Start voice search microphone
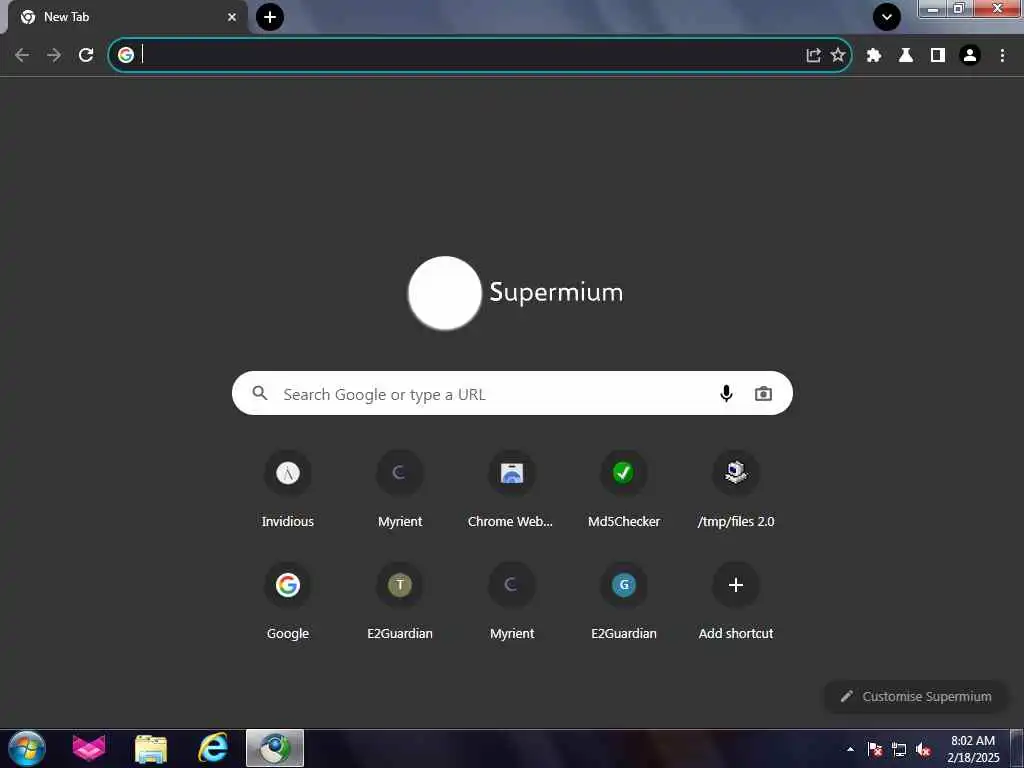Screen dimensions: 1024x768 coord(726,393)
